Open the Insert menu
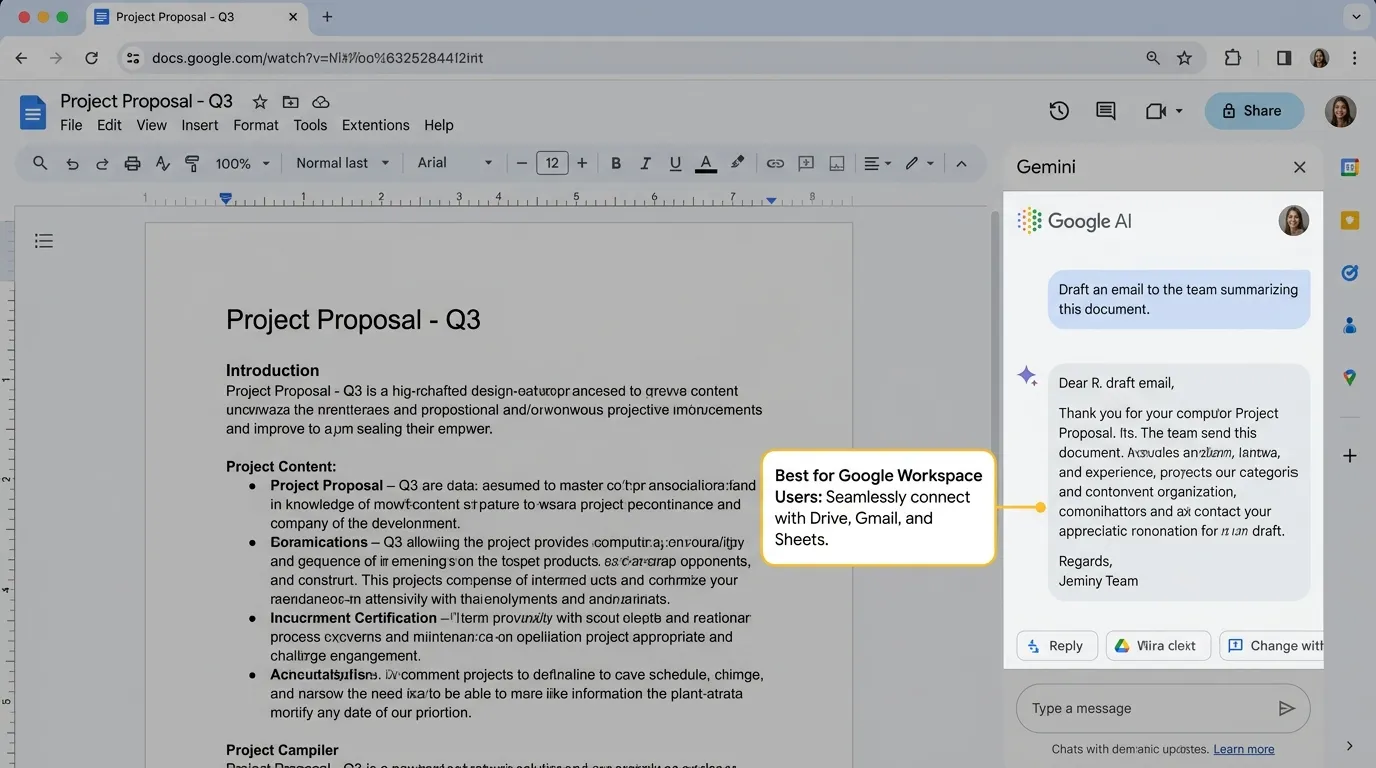The image size is (1376, 768). point(200,125)
